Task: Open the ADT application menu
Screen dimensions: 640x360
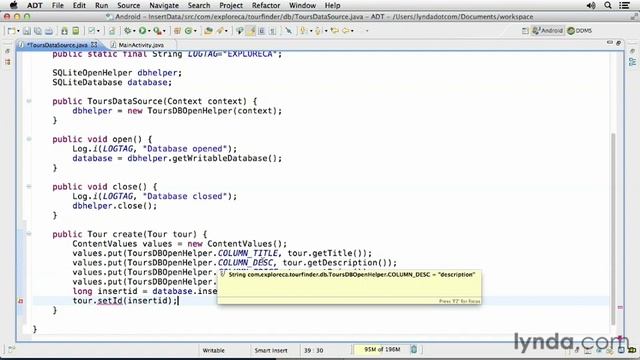Action: pyautogui.click(x=35, y=5)
